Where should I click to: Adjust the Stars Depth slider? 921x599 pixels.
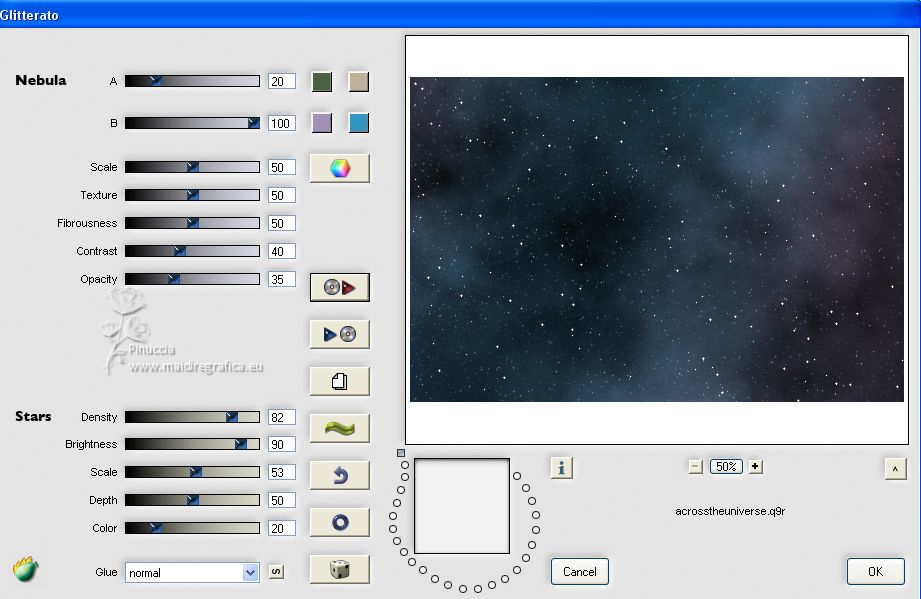click(192, 500)
